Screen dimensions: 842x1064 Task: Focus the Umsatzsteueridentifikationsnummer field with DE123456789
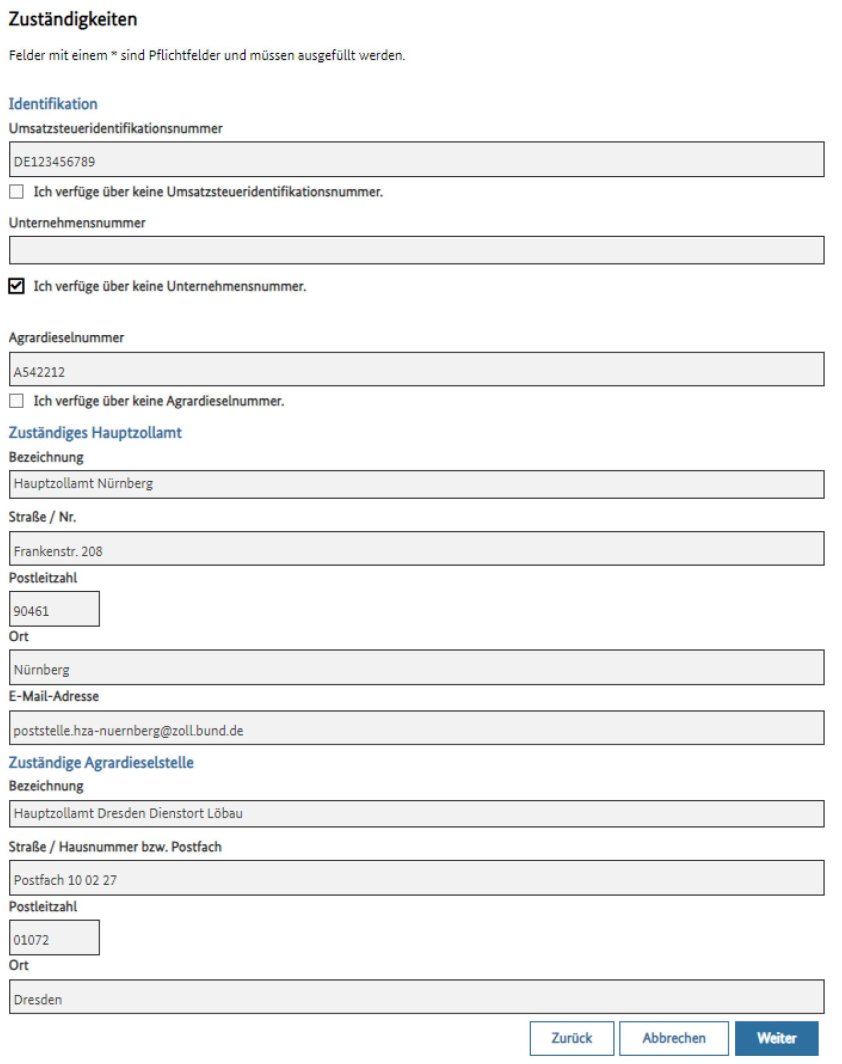click(x=416, y=160)
